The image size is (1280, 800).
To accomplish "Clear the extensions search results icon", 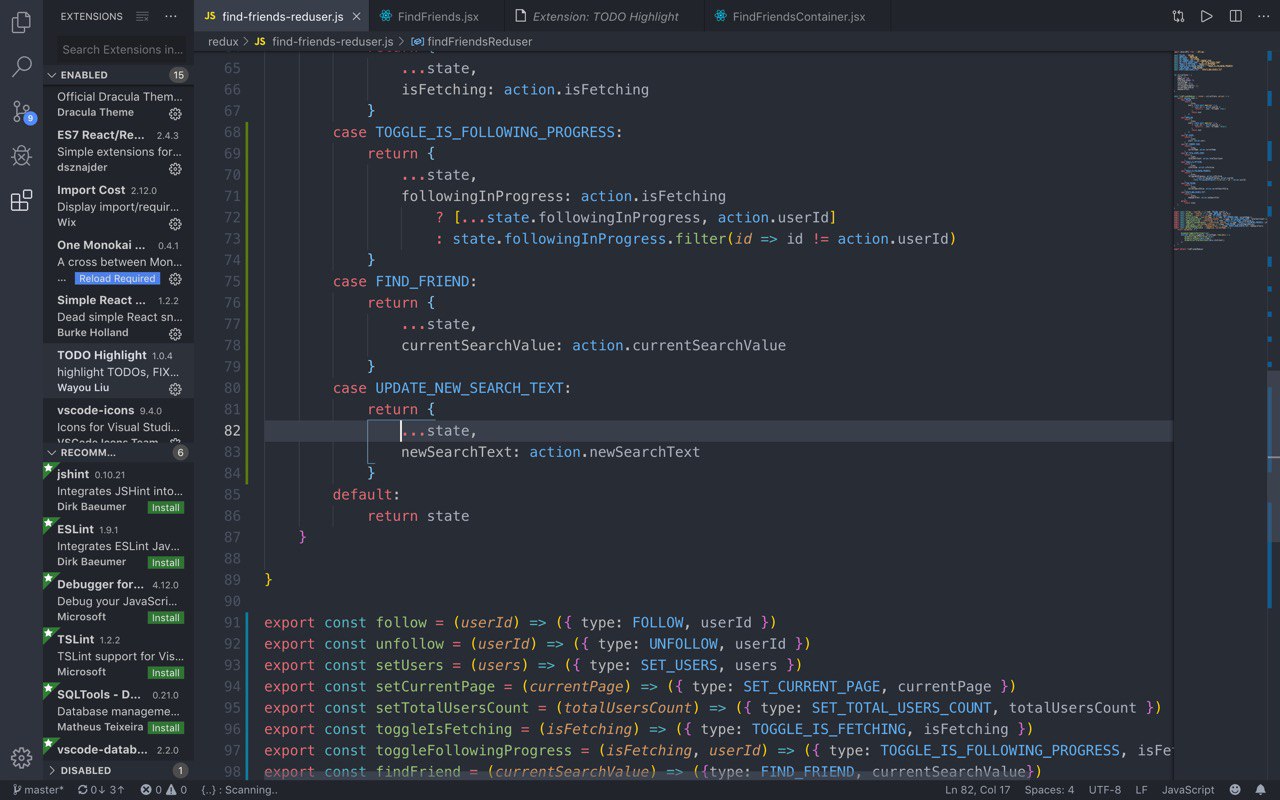I will [x=142, y=16].
